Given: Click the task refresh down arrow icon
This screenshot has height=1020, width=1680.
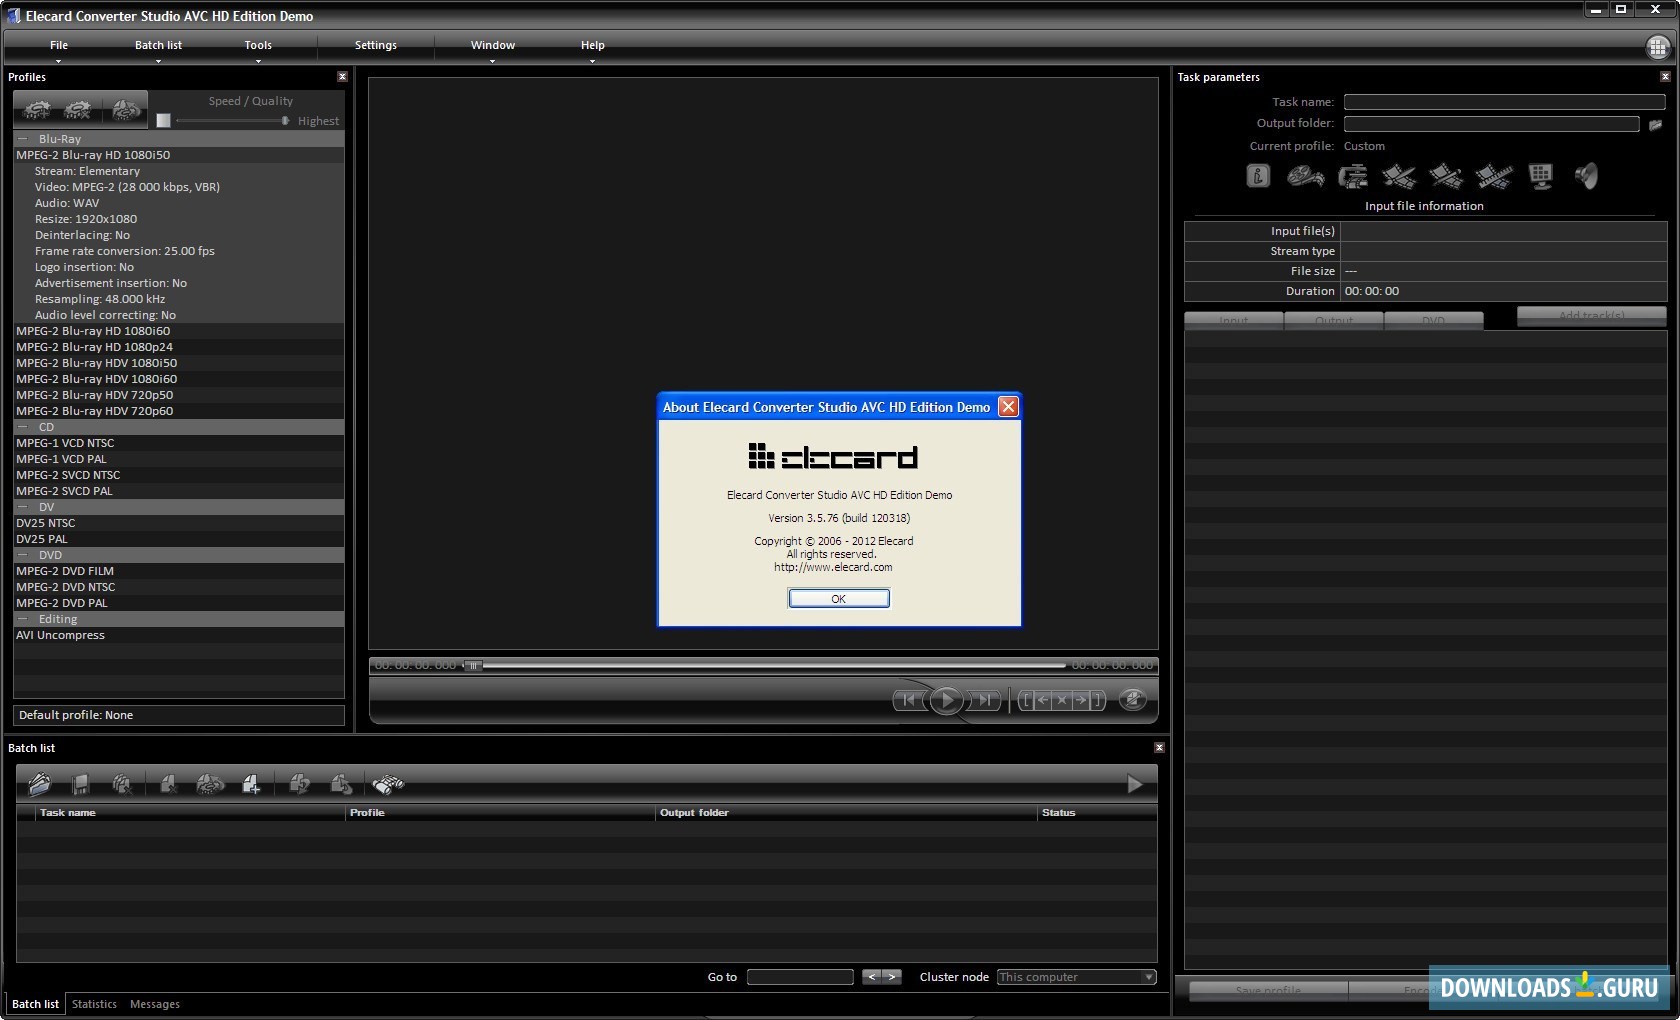Looking at the screenshot, I should 298,784.
